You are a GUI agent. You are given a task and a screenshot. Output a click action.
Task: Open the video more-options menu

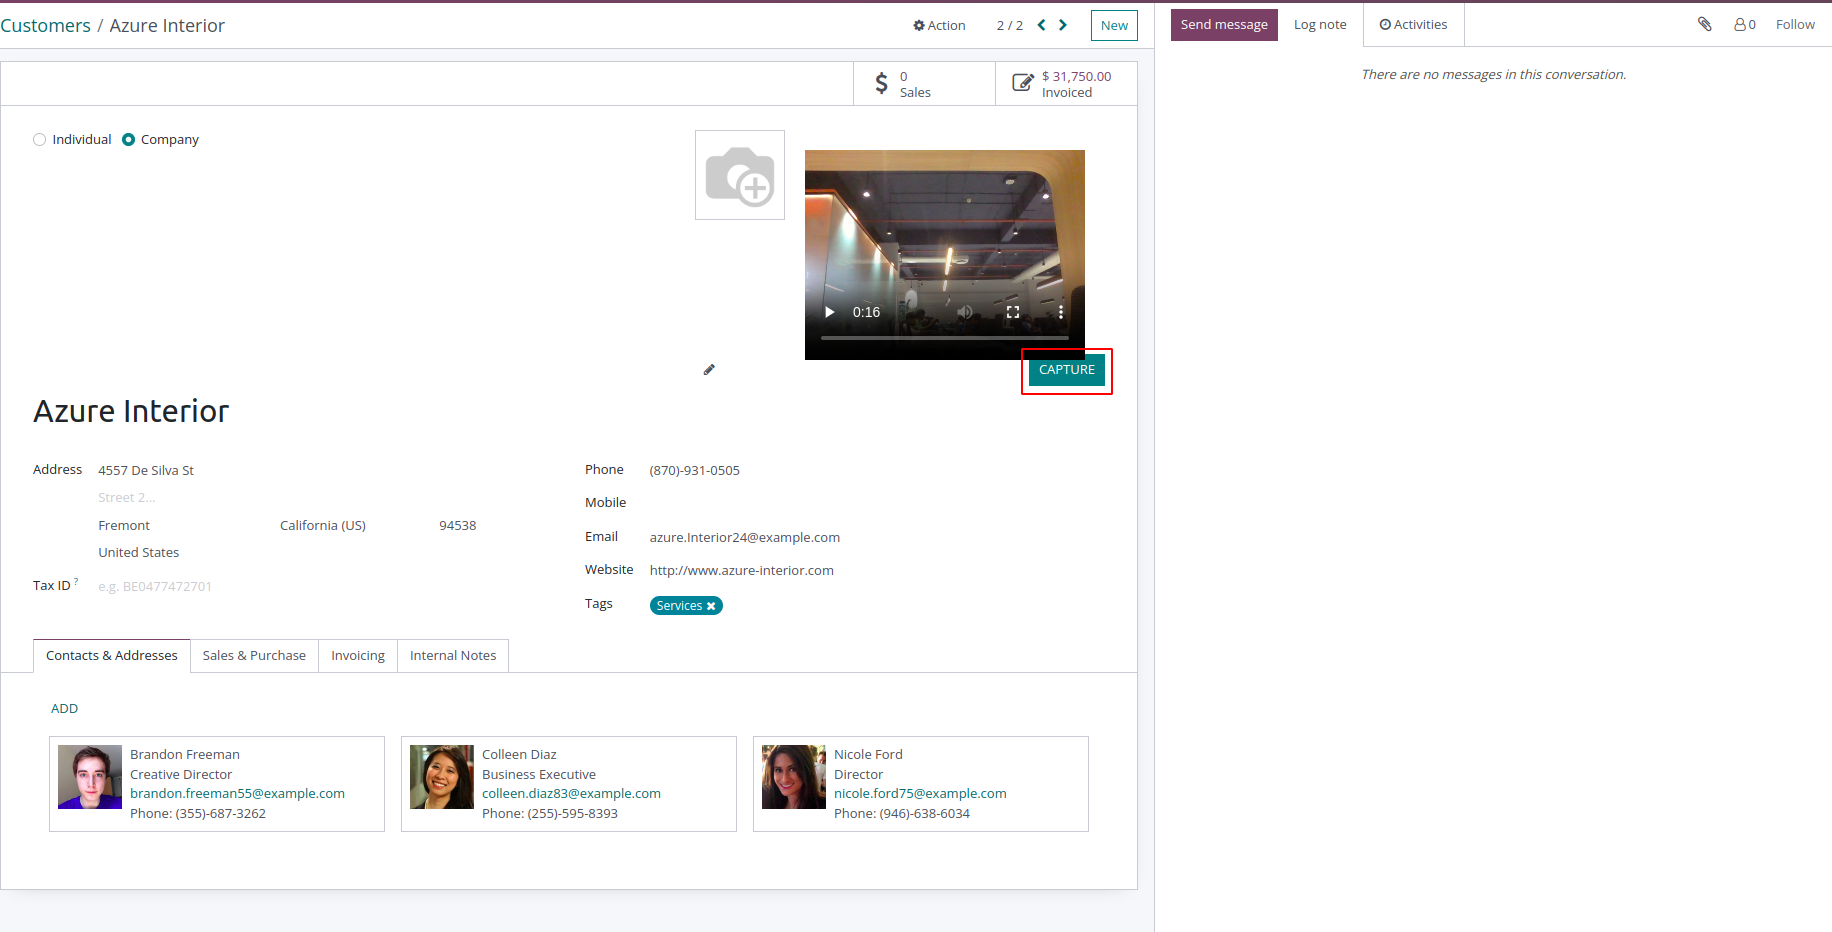click(1061, 312)
